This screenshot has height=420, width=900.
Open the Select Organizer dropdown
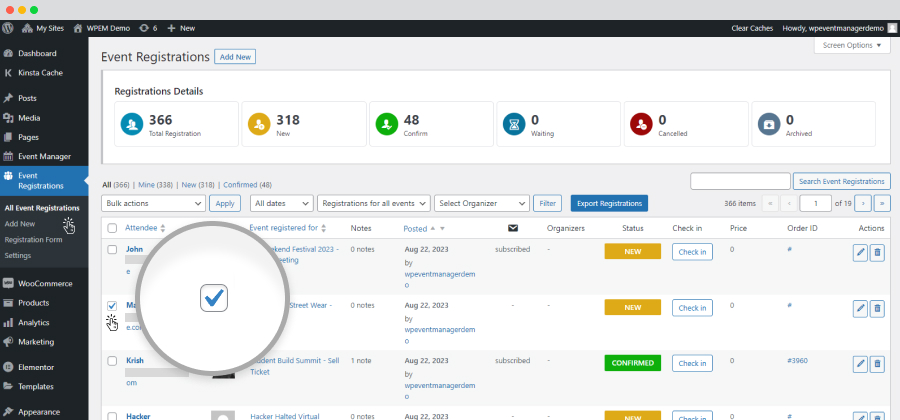click(x=481, y=203)
